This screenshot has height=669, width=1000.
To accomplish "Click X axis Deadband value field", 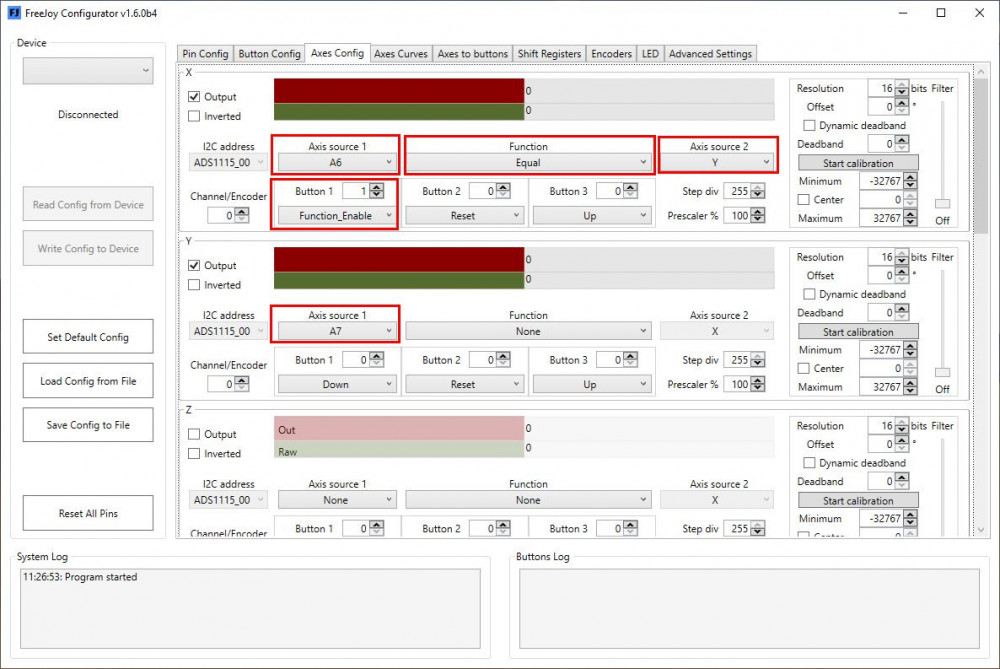I will pyautogui.click(x=881, y=144).
